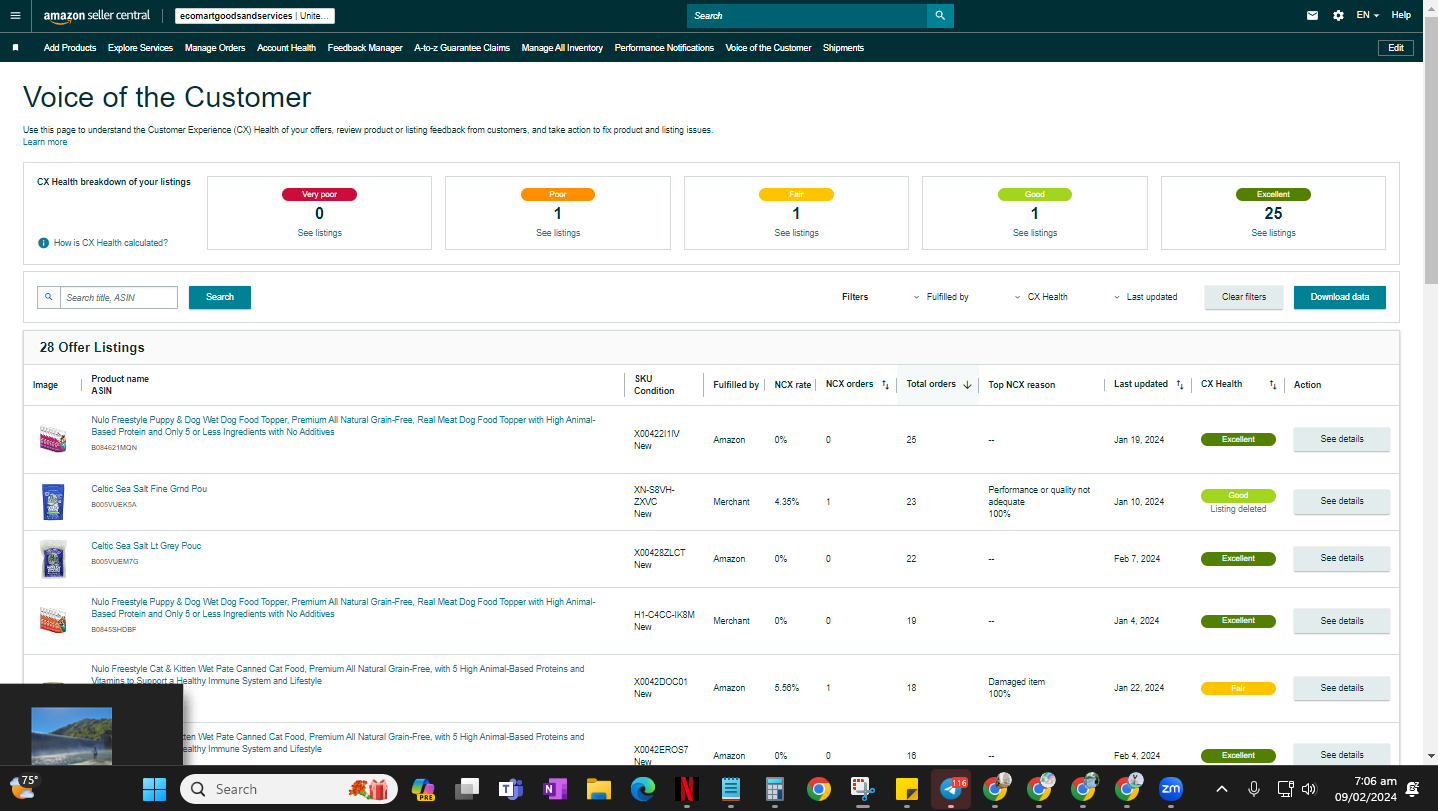Click the Windows taskbar search box

(x=288, y=789)
